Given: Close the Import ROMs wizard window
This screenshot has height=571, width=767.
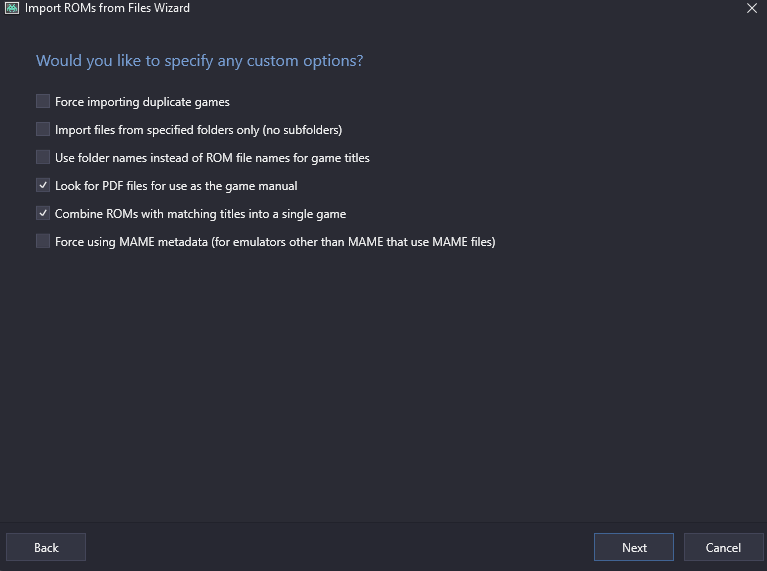Looking at the screenshot, I should pyautogui.click(x=752, y=8).
